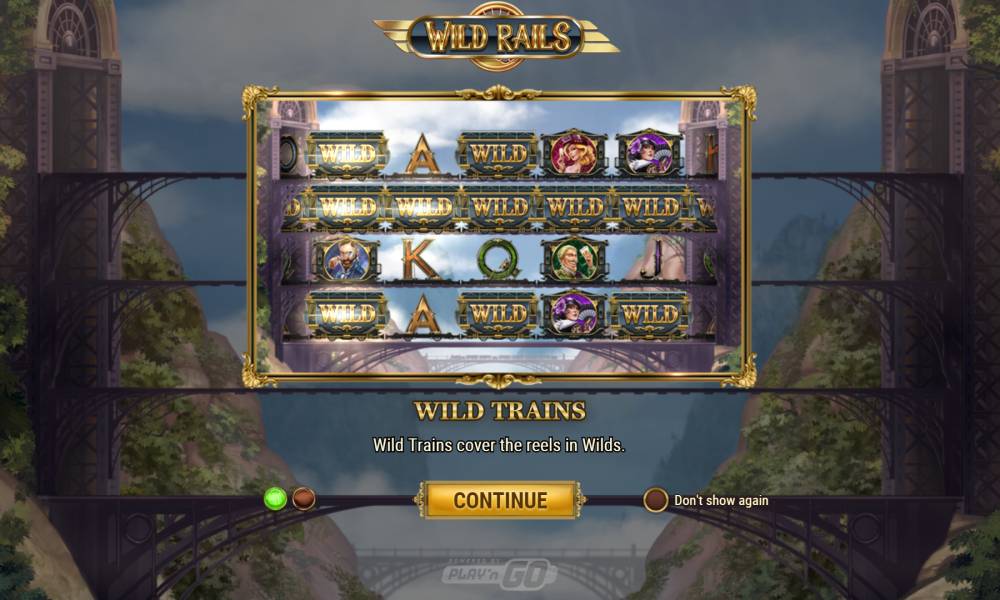1000x600 pixels.
Task: Switch to the brown second page dot
Action: pyautogui.click(x=304, y=499)
